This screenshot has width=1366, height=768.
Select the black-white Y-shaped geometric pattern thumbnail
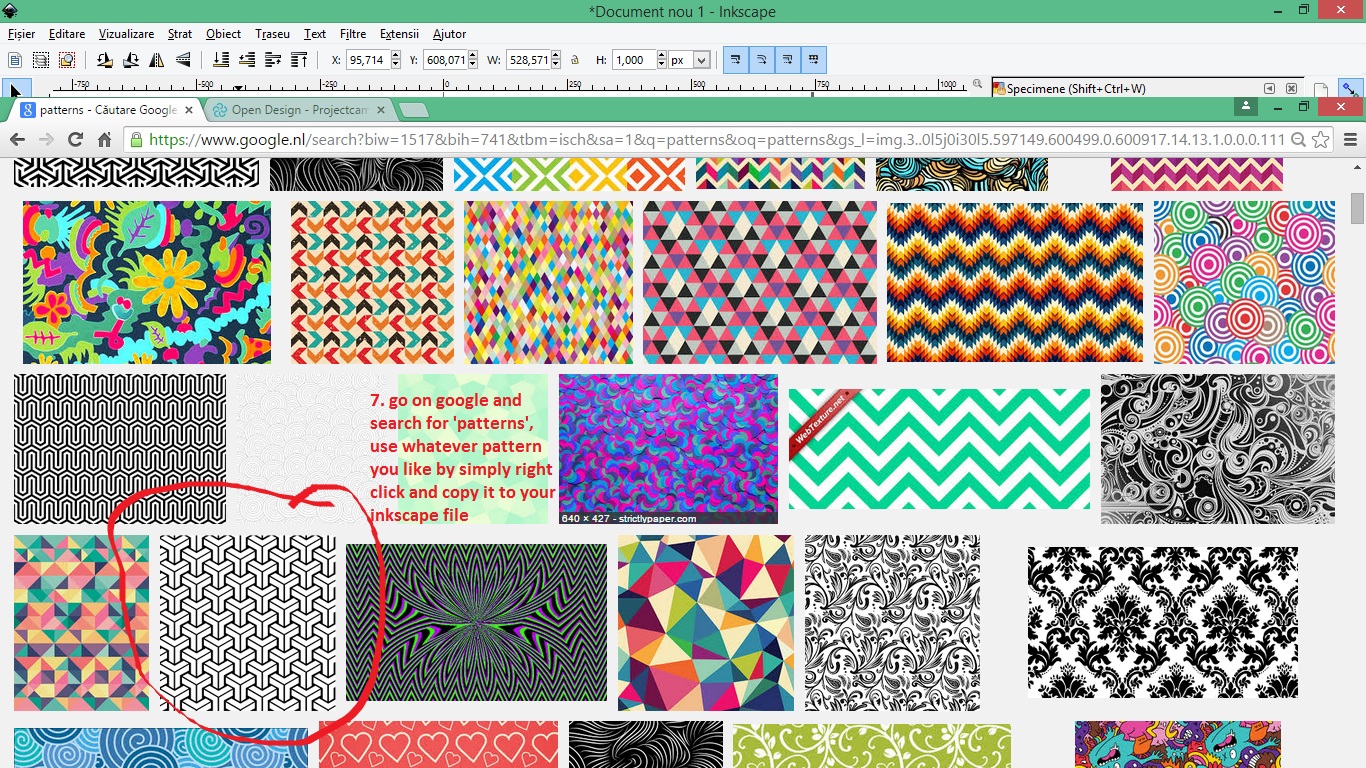click(x=248, y=623)
